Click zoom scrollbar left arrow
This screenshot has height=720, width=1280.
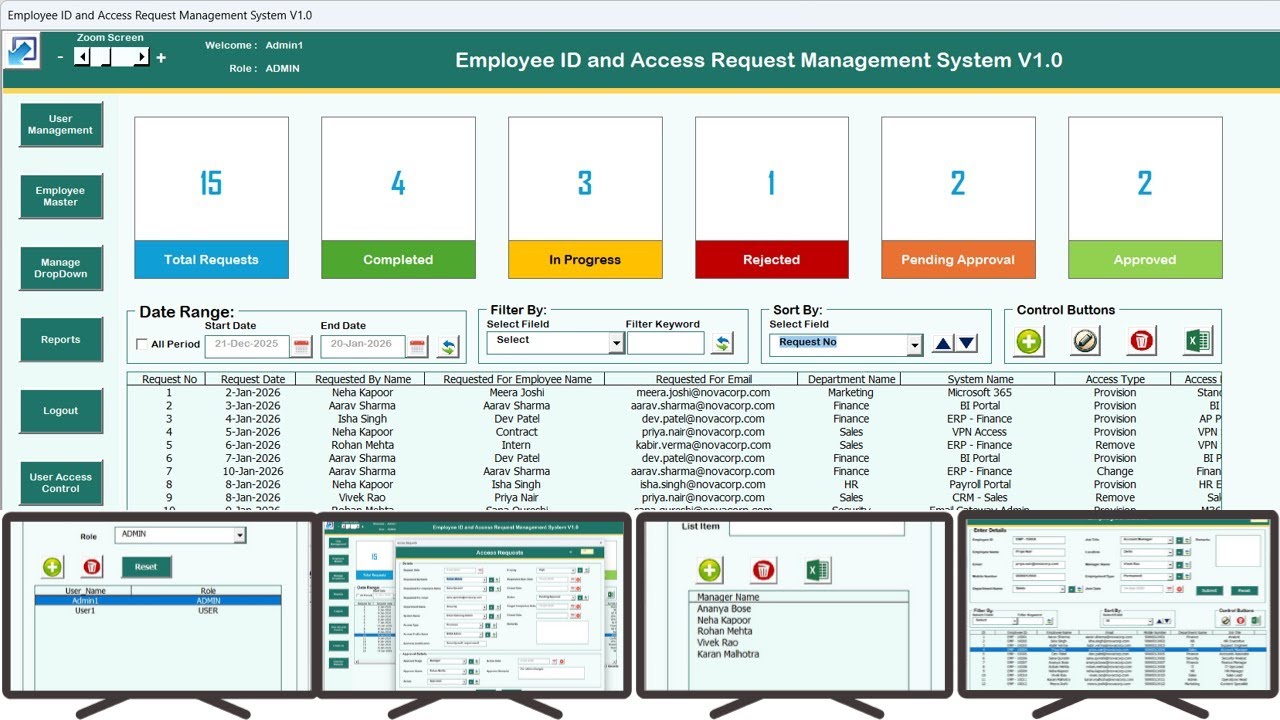tap(82, 58)
